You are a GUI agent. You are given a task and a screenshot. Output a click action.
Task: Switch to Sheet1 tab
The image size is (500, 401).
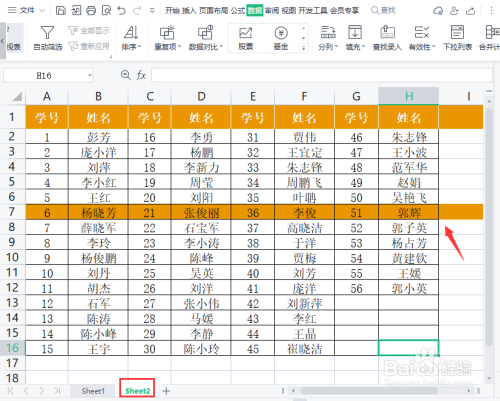93,391
